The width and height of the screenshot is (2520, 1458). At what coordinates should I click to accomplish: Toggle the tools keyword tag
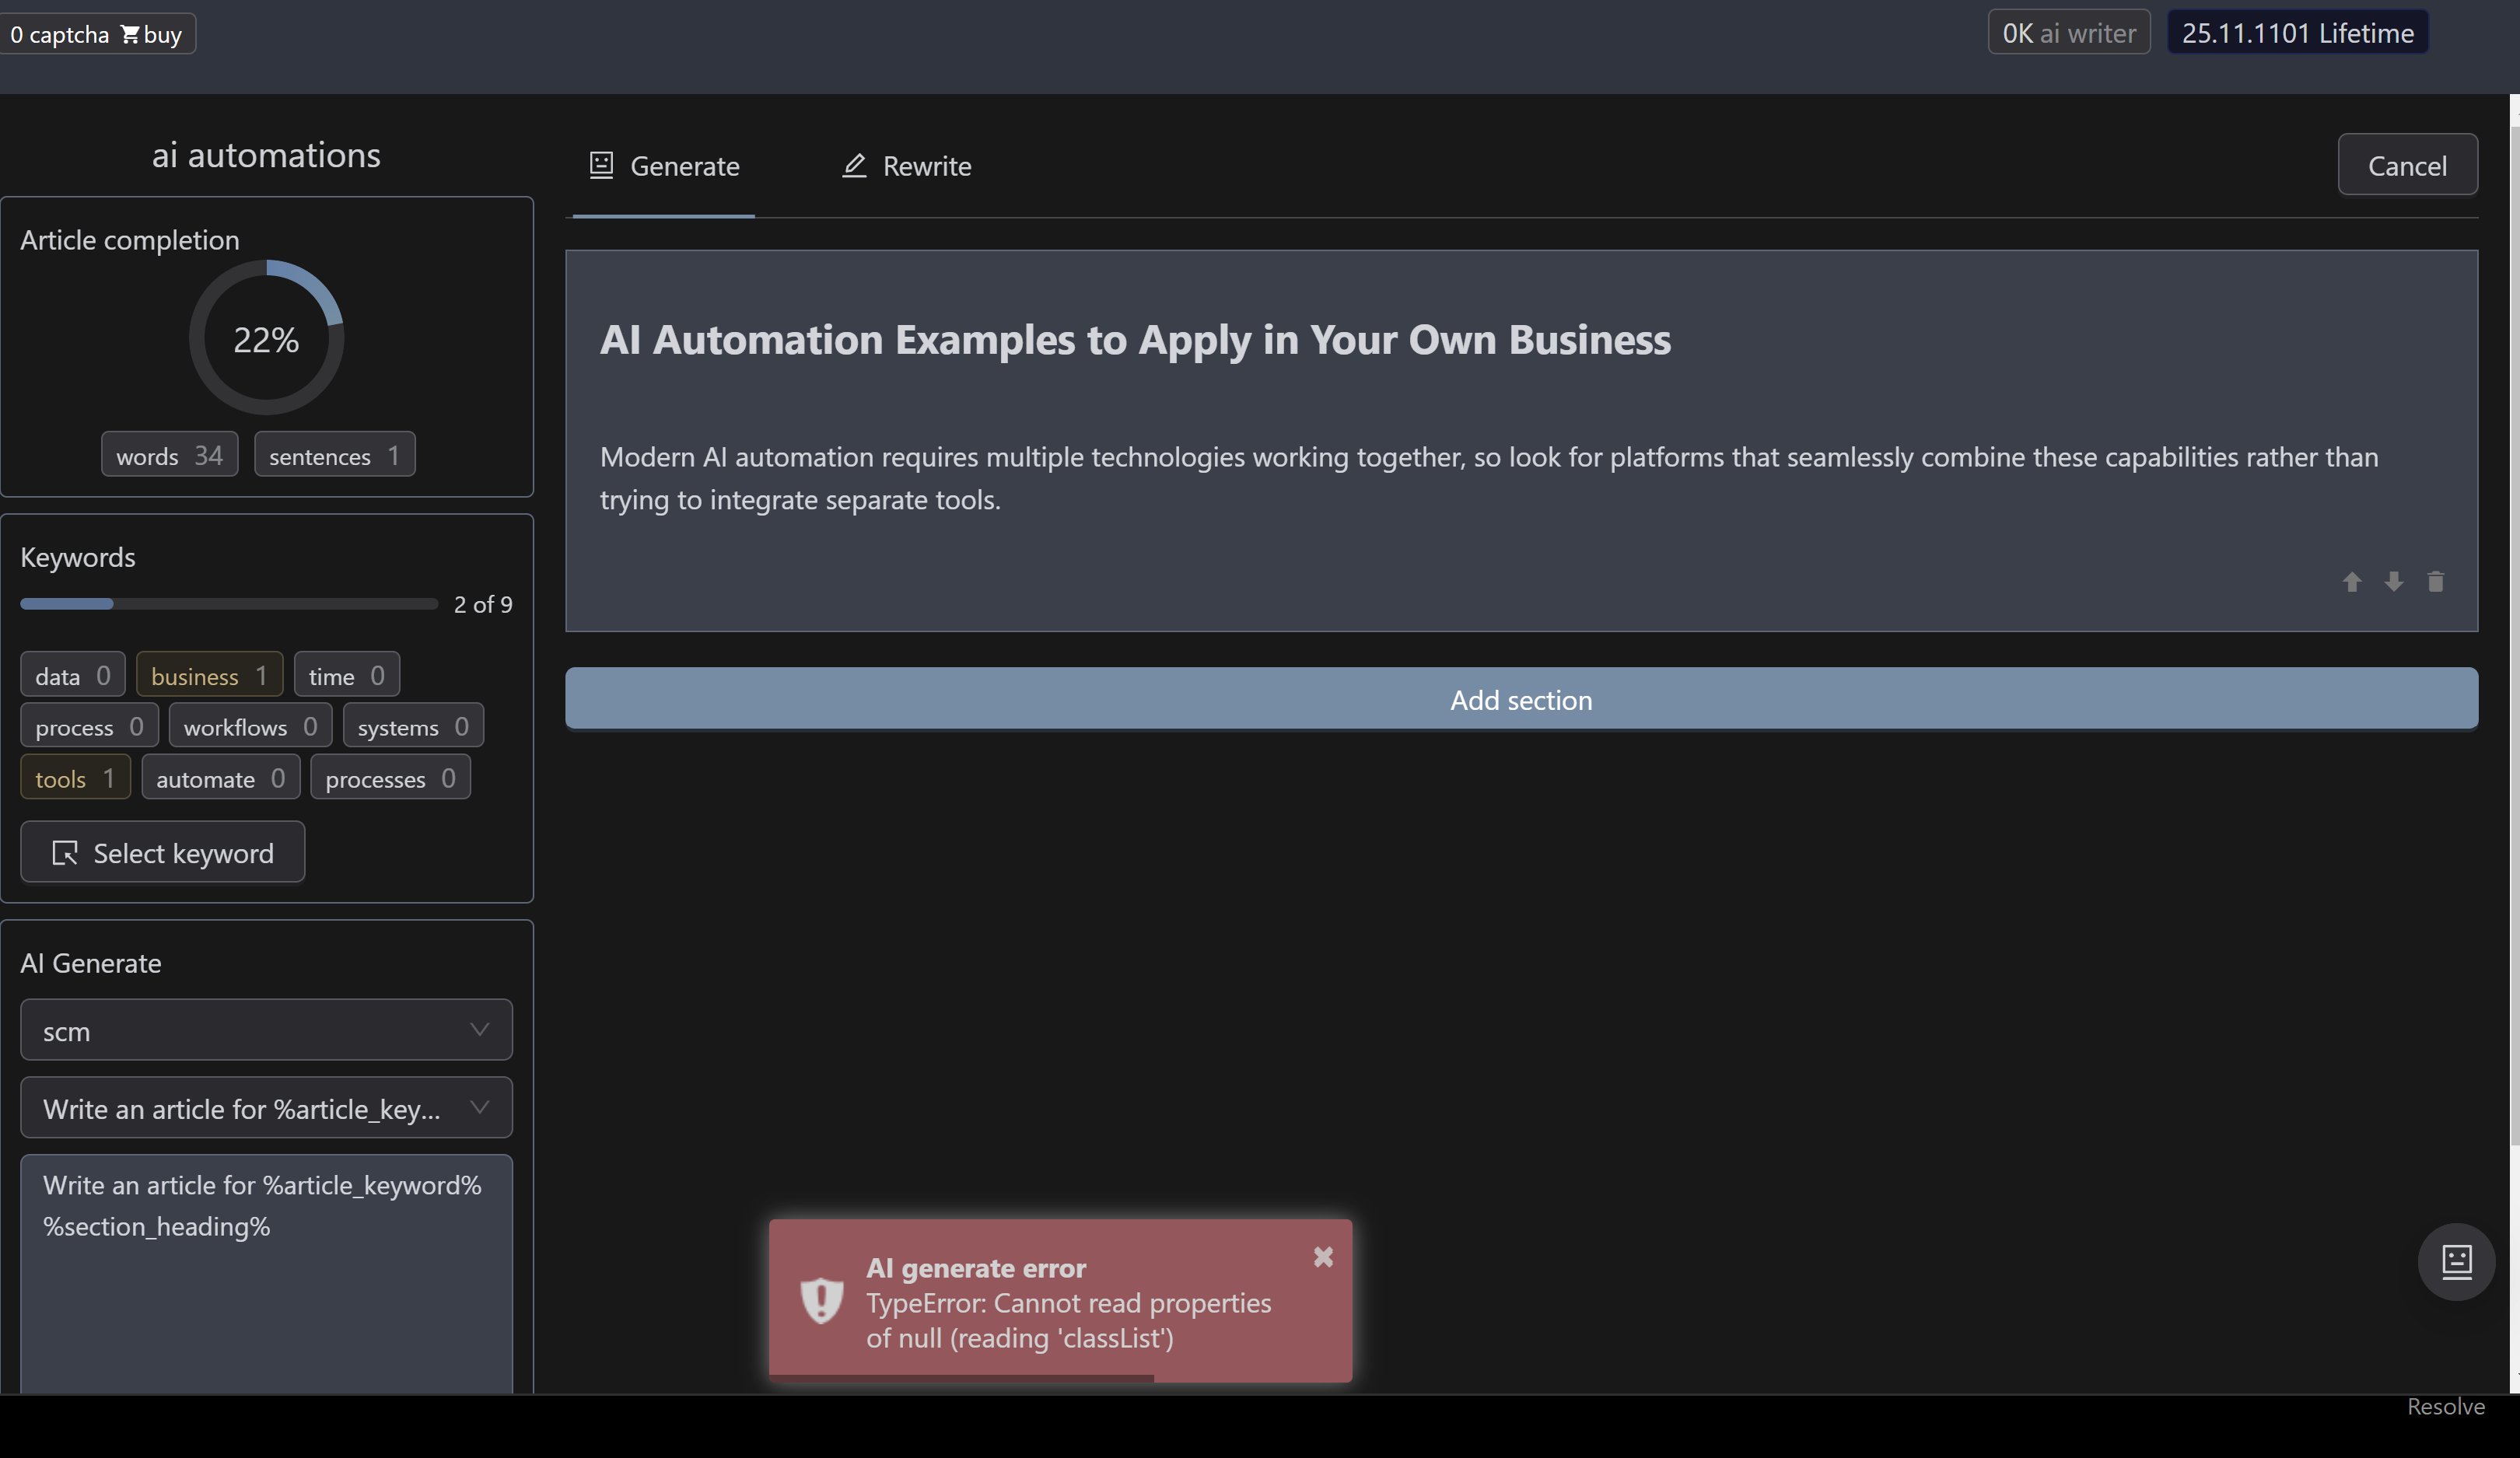(x=75, y=778)
